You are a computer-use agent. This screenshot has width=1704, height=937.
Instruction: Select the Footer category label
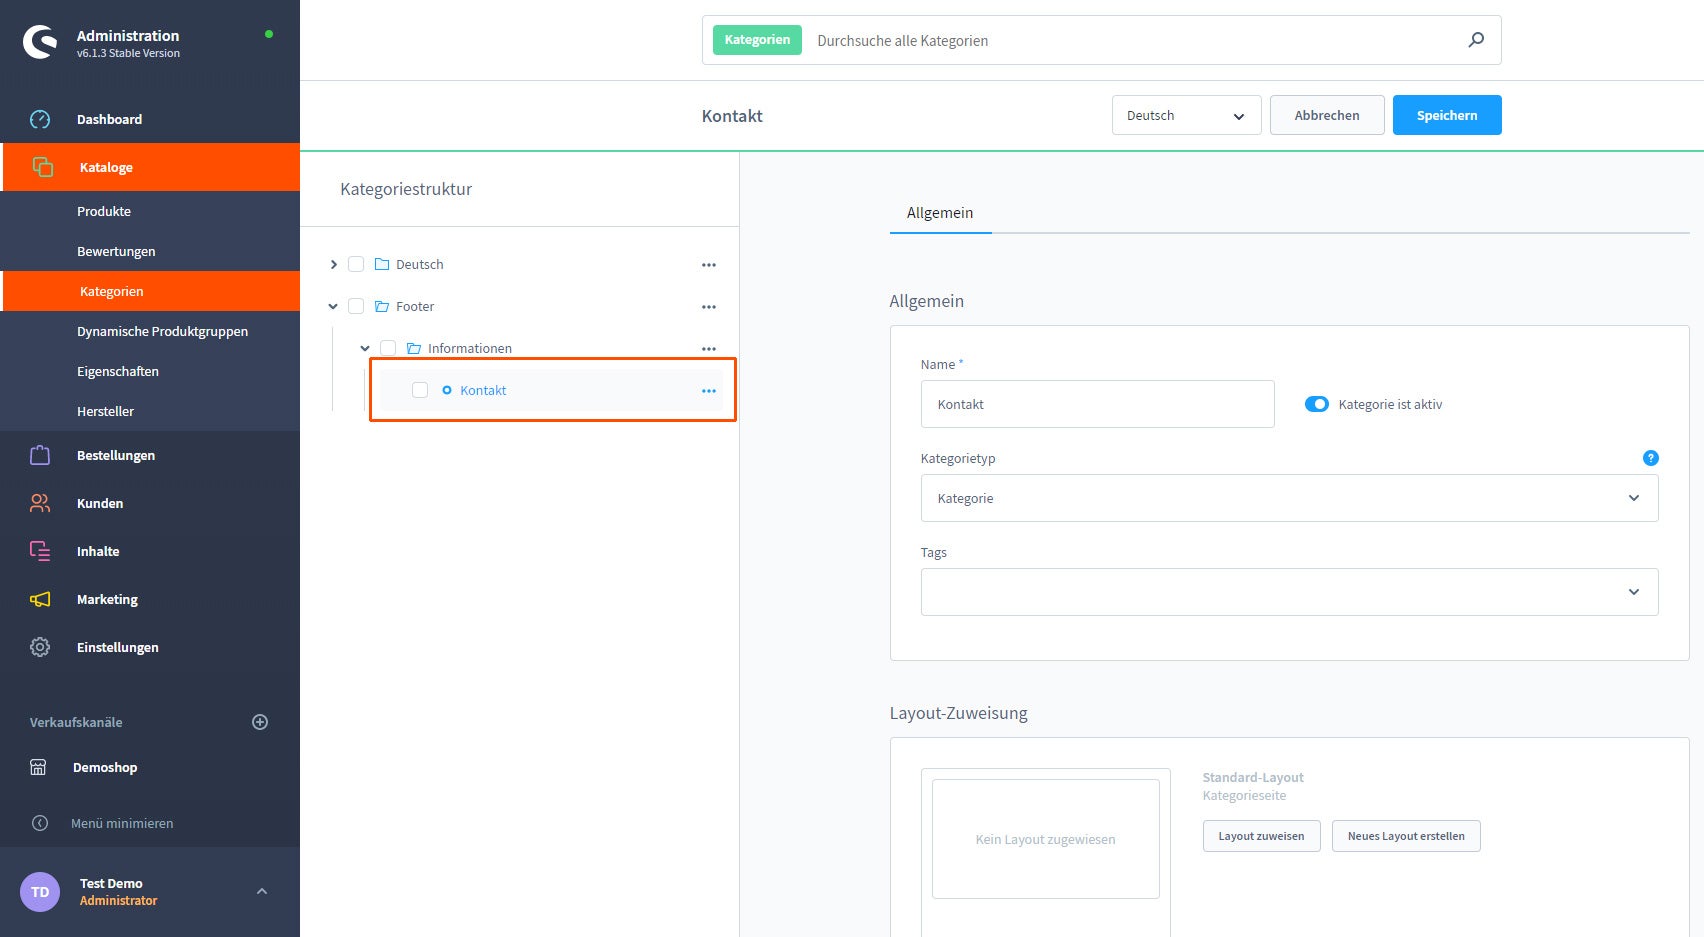415,306
